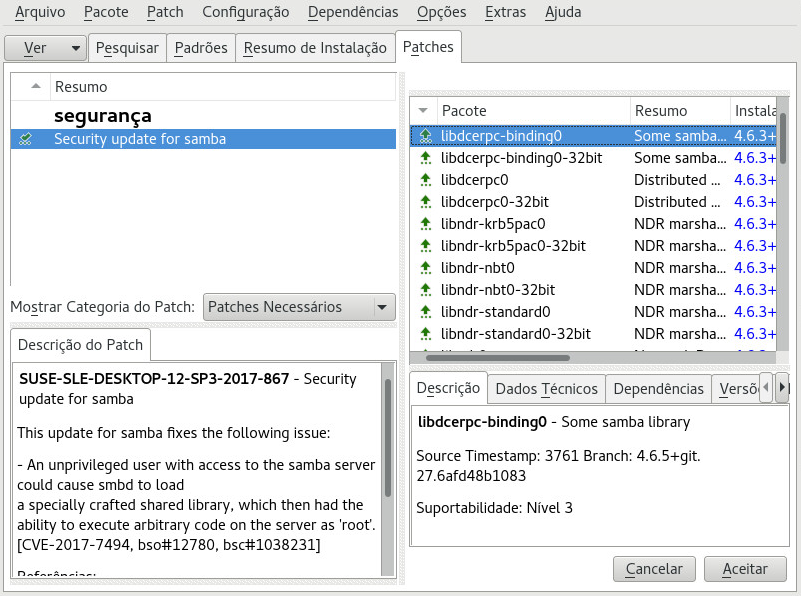The image size is (801, 596).
Task: Sort package list by status column arrow
Action: 423,110
